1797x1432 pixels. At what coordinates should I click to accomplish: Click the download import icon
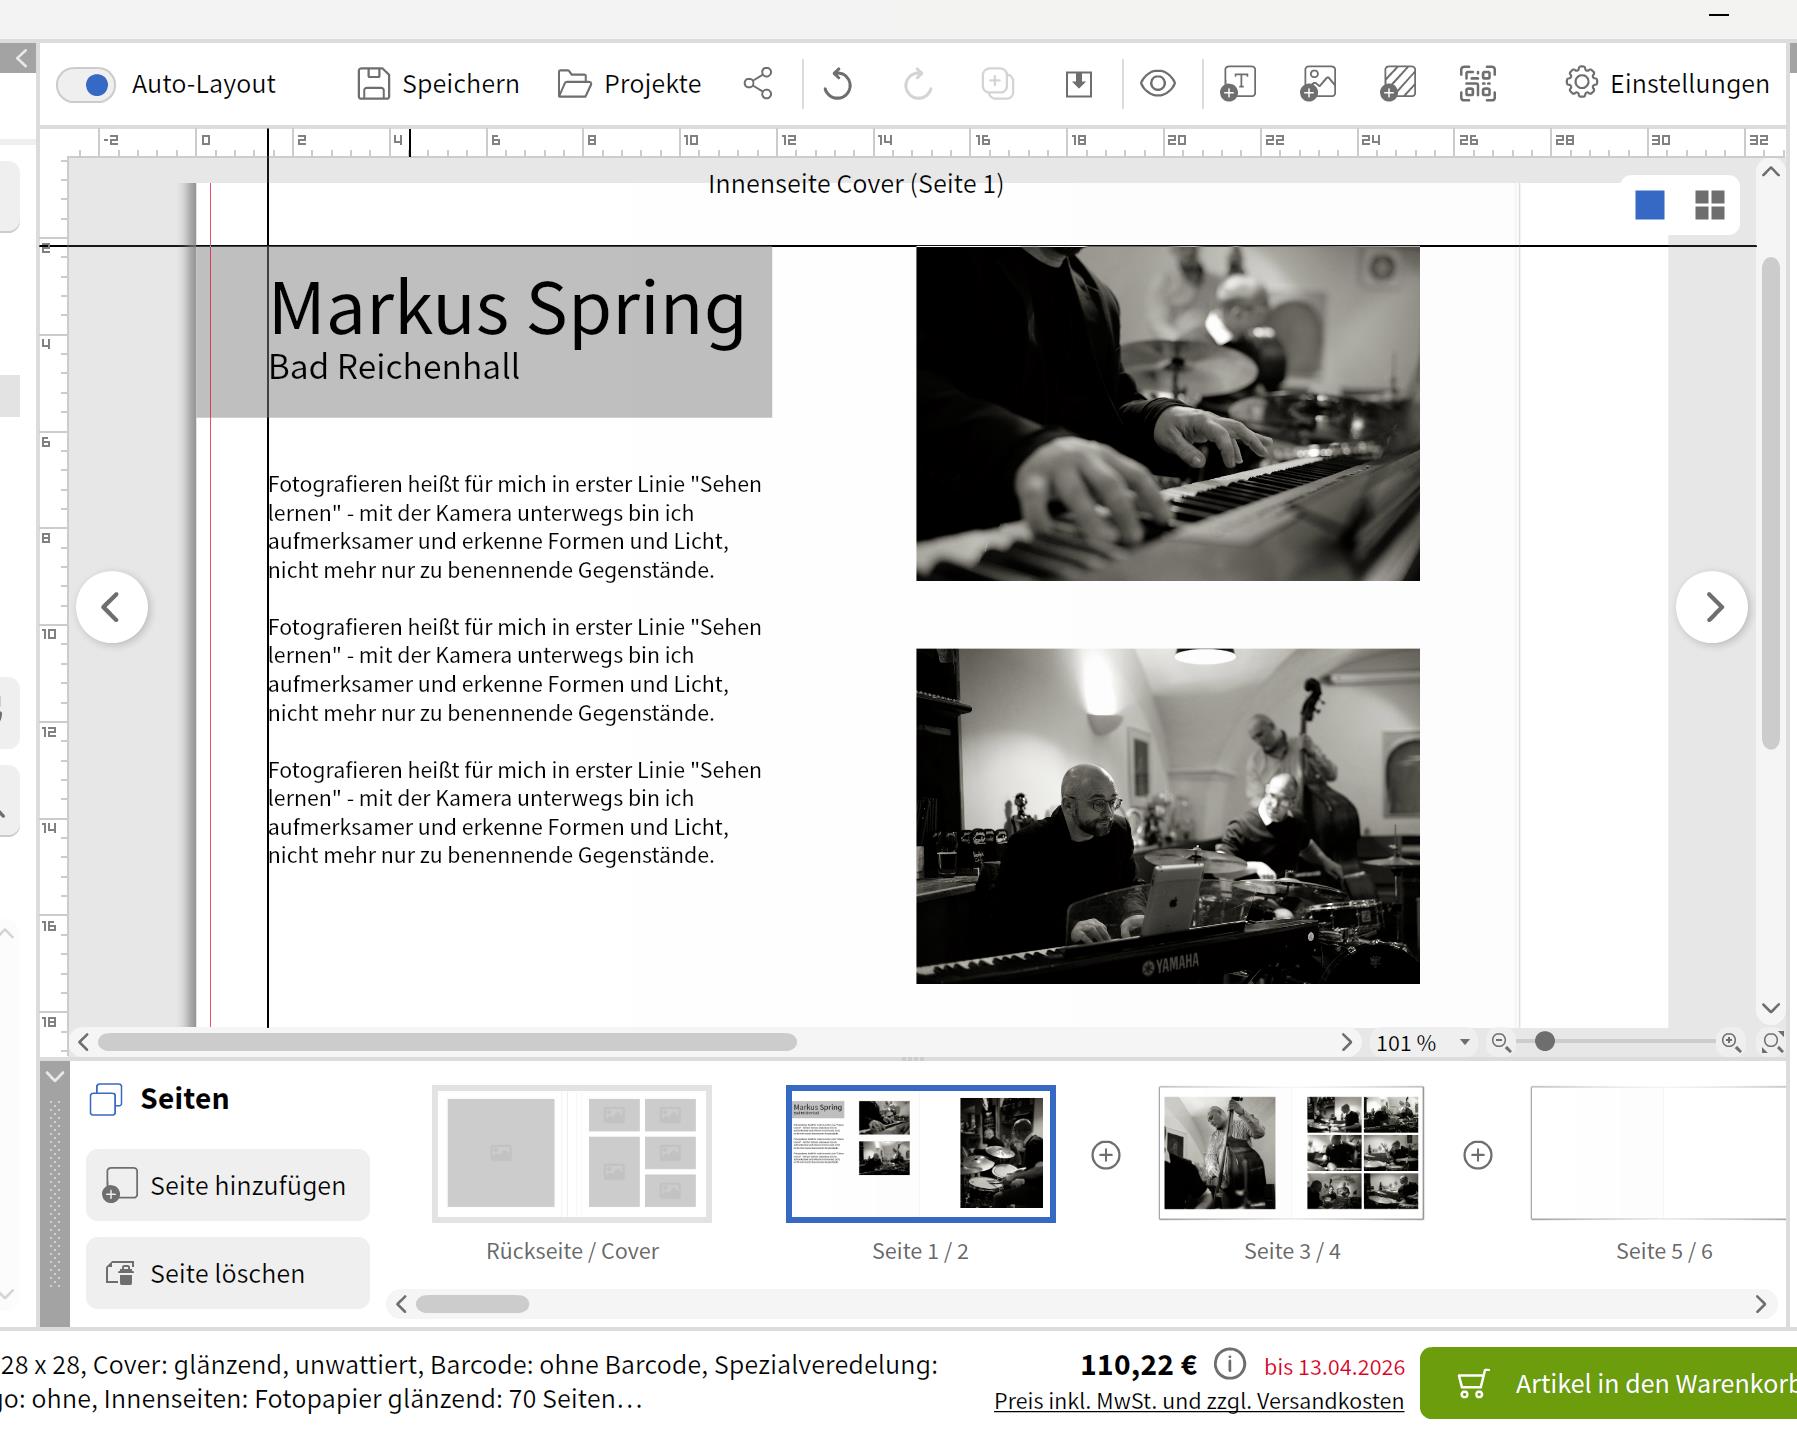click(1078, 84)
